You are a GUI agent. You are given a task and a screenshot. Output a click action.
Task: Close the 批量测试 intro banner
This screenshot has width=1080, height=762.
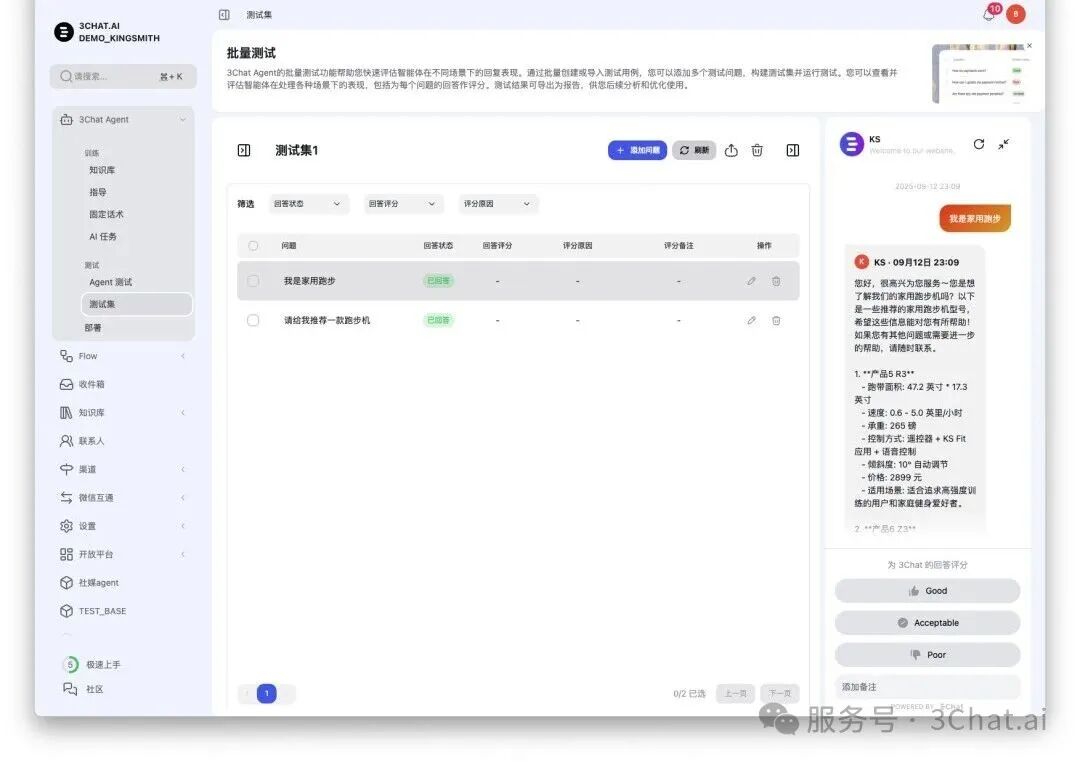(x=1029, y=45)
